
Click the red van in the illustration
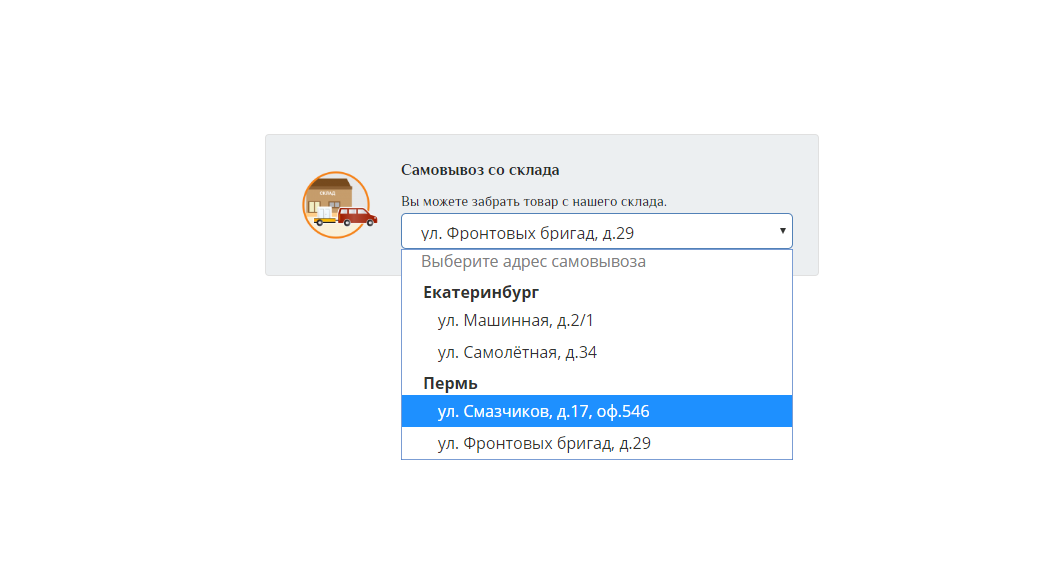pos(357,217)
